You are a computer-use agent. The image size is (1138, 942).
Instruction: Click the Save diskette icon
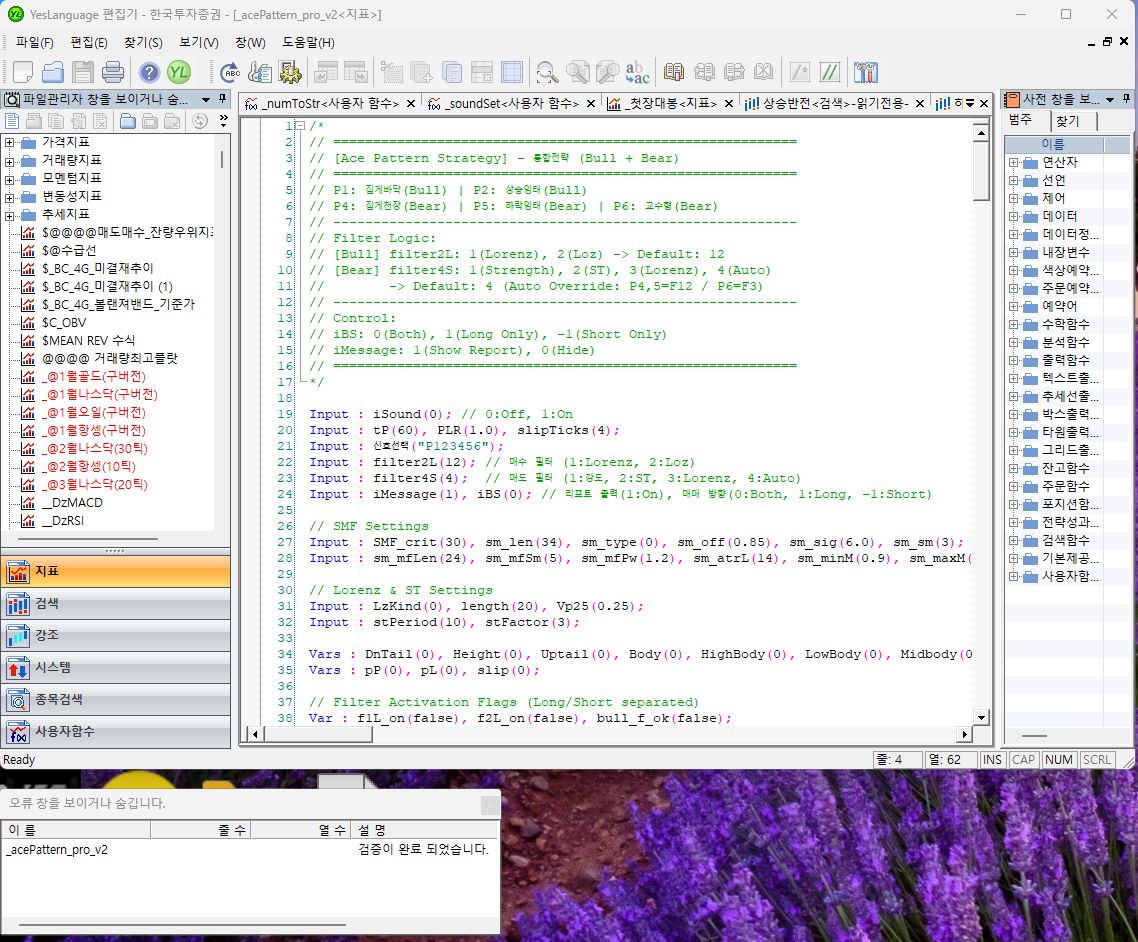(x=83, y=72)
